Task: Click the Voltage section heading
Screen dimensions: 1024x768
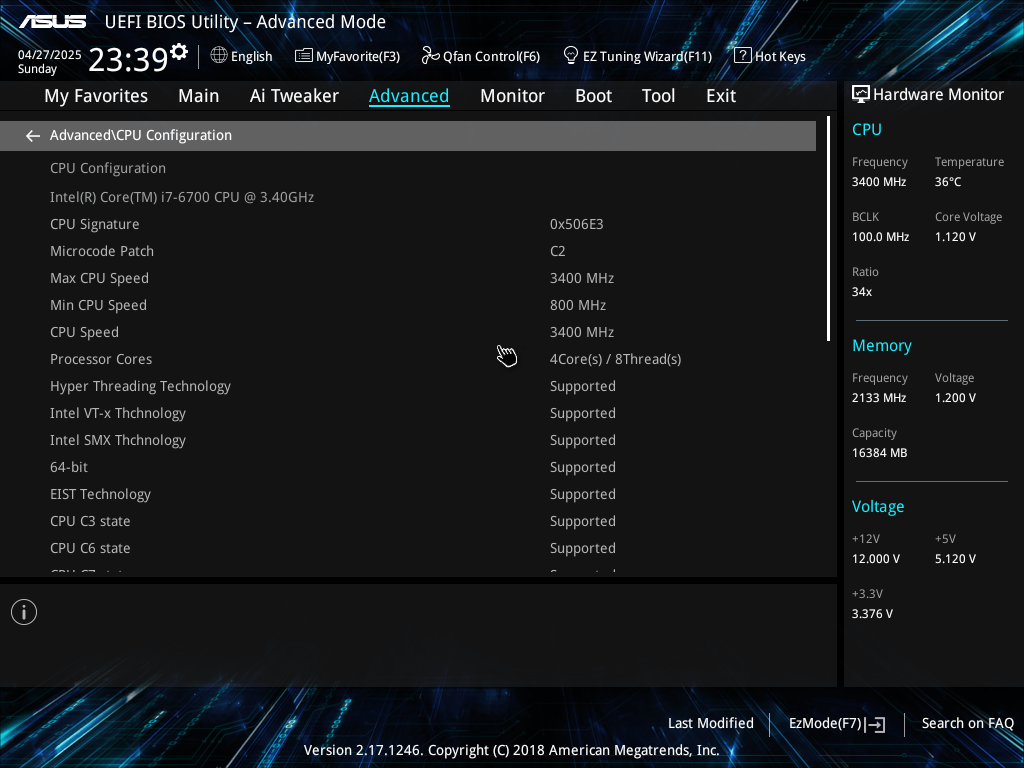Action: tap(878, 507)
